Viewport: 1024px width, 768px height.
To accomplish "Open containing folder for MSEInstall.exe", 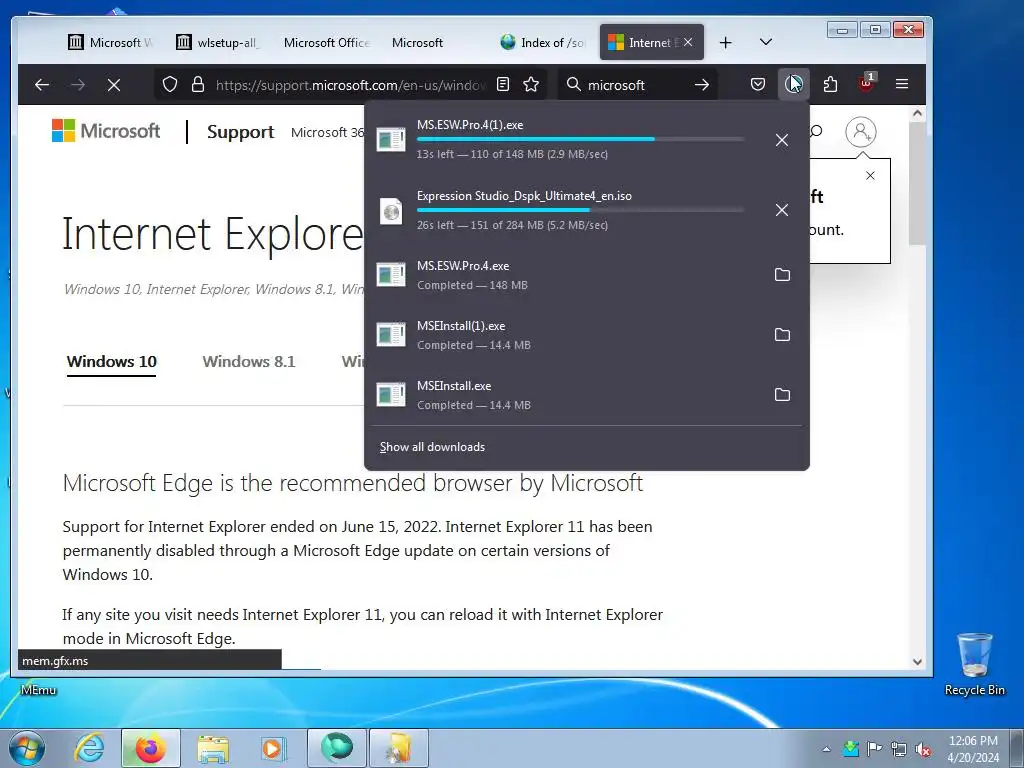I will click(x=782, y=394).
